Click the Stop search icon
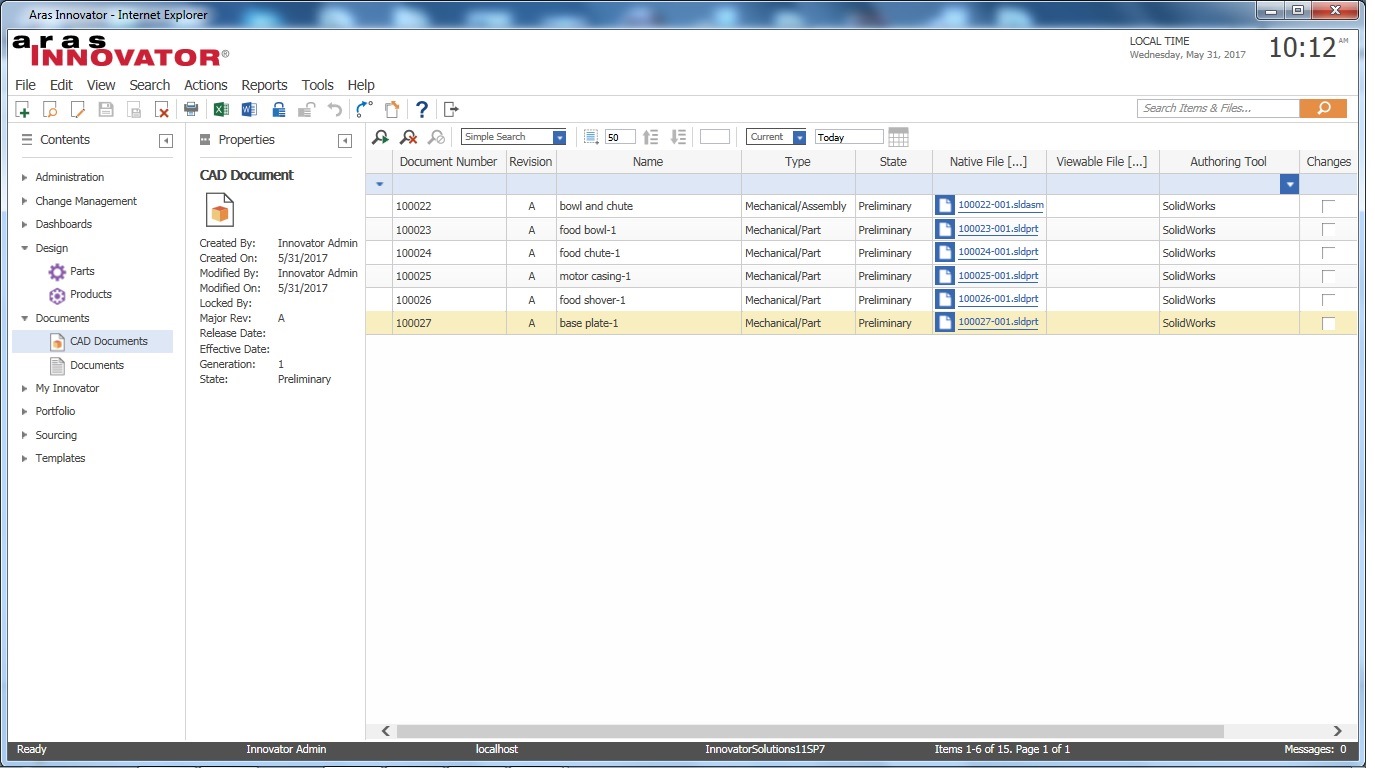 pos(436,137)
